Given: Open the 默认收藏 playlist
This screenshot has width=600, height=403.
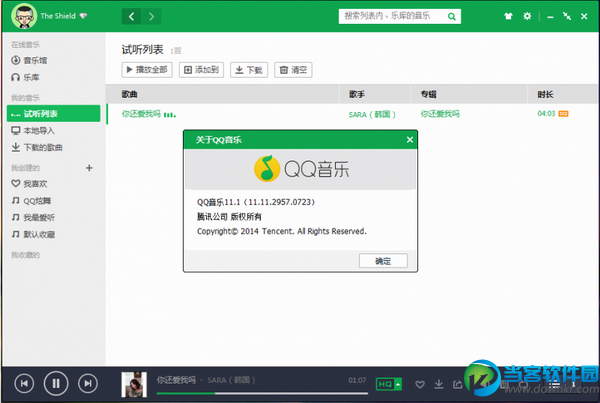Looking at the screenshot, I should pyautogui.click(x=33, y=234).
